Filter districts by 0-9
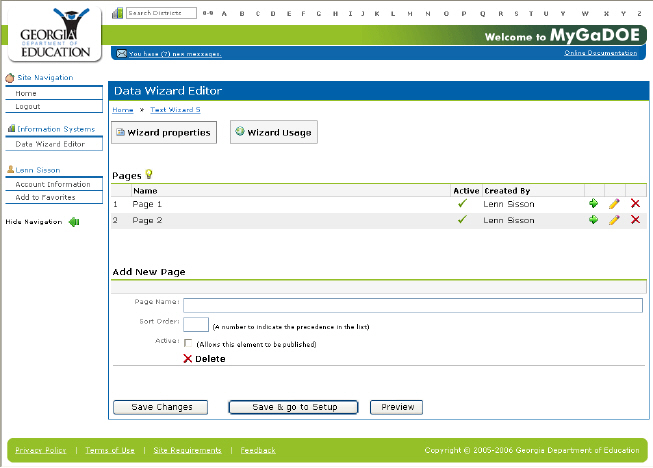Image resolution: width=653 pixels, height=468 pixels. 208,13
